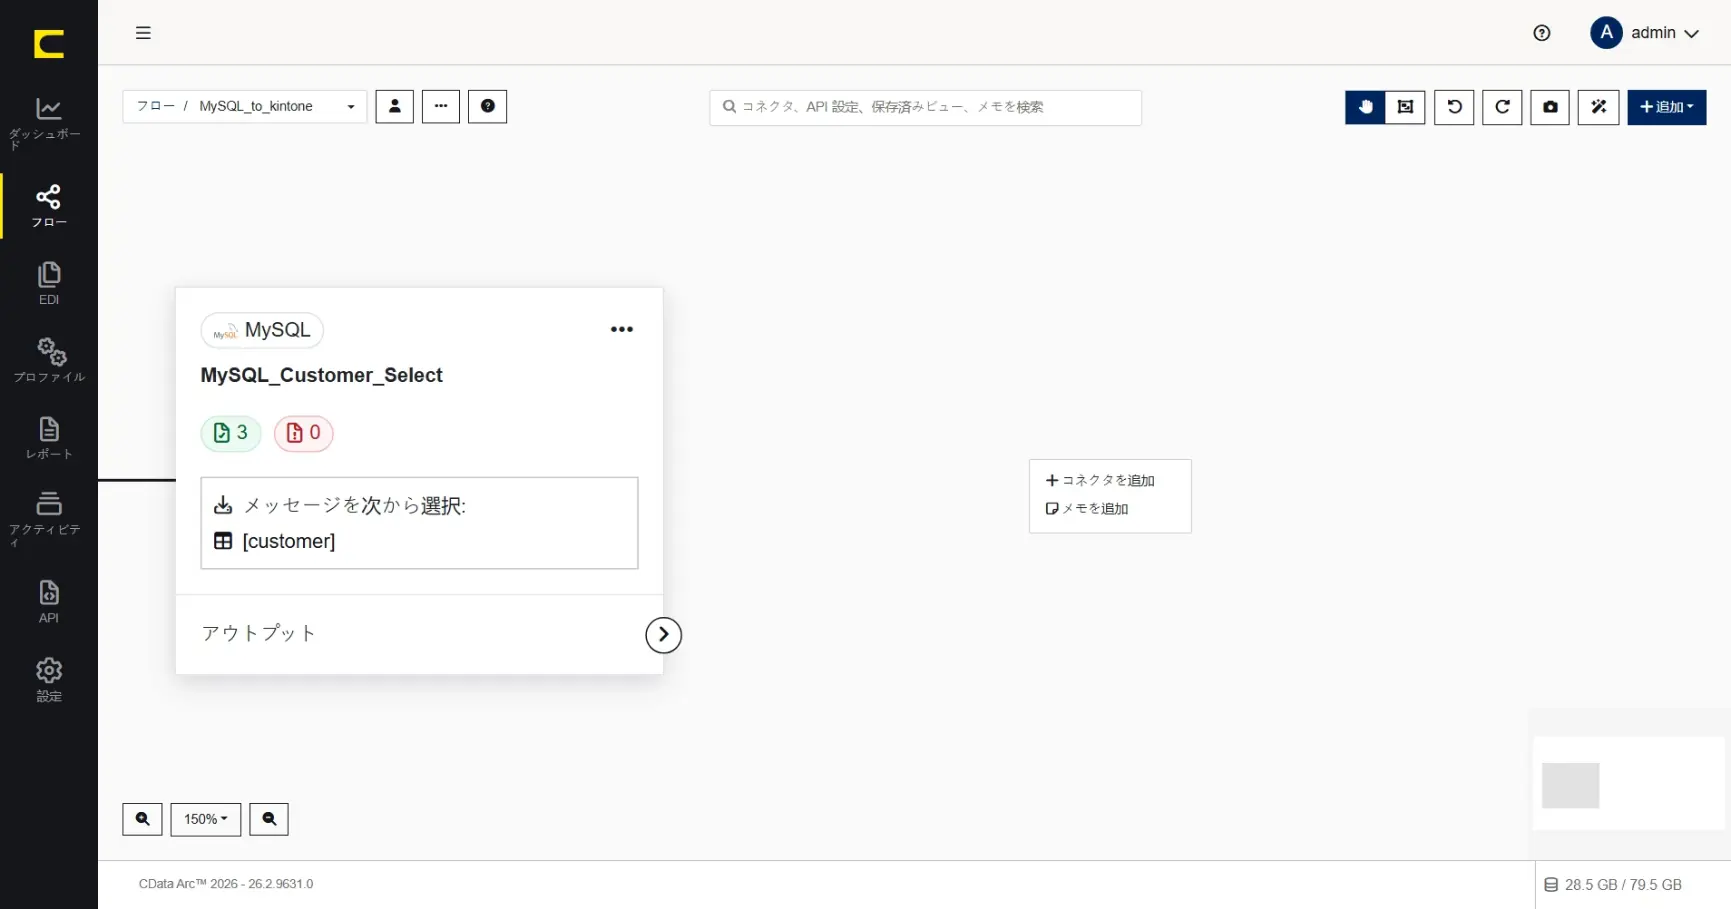Enable the hand pan mode tool

click(x=1365, y=107)
